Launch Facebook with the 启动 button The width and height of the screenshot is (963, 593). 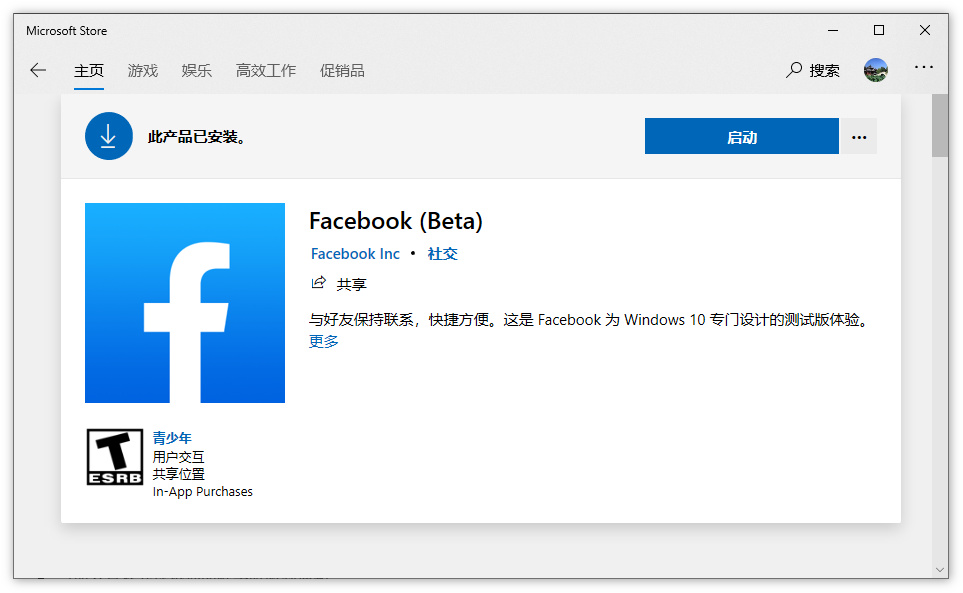(741, 136)
